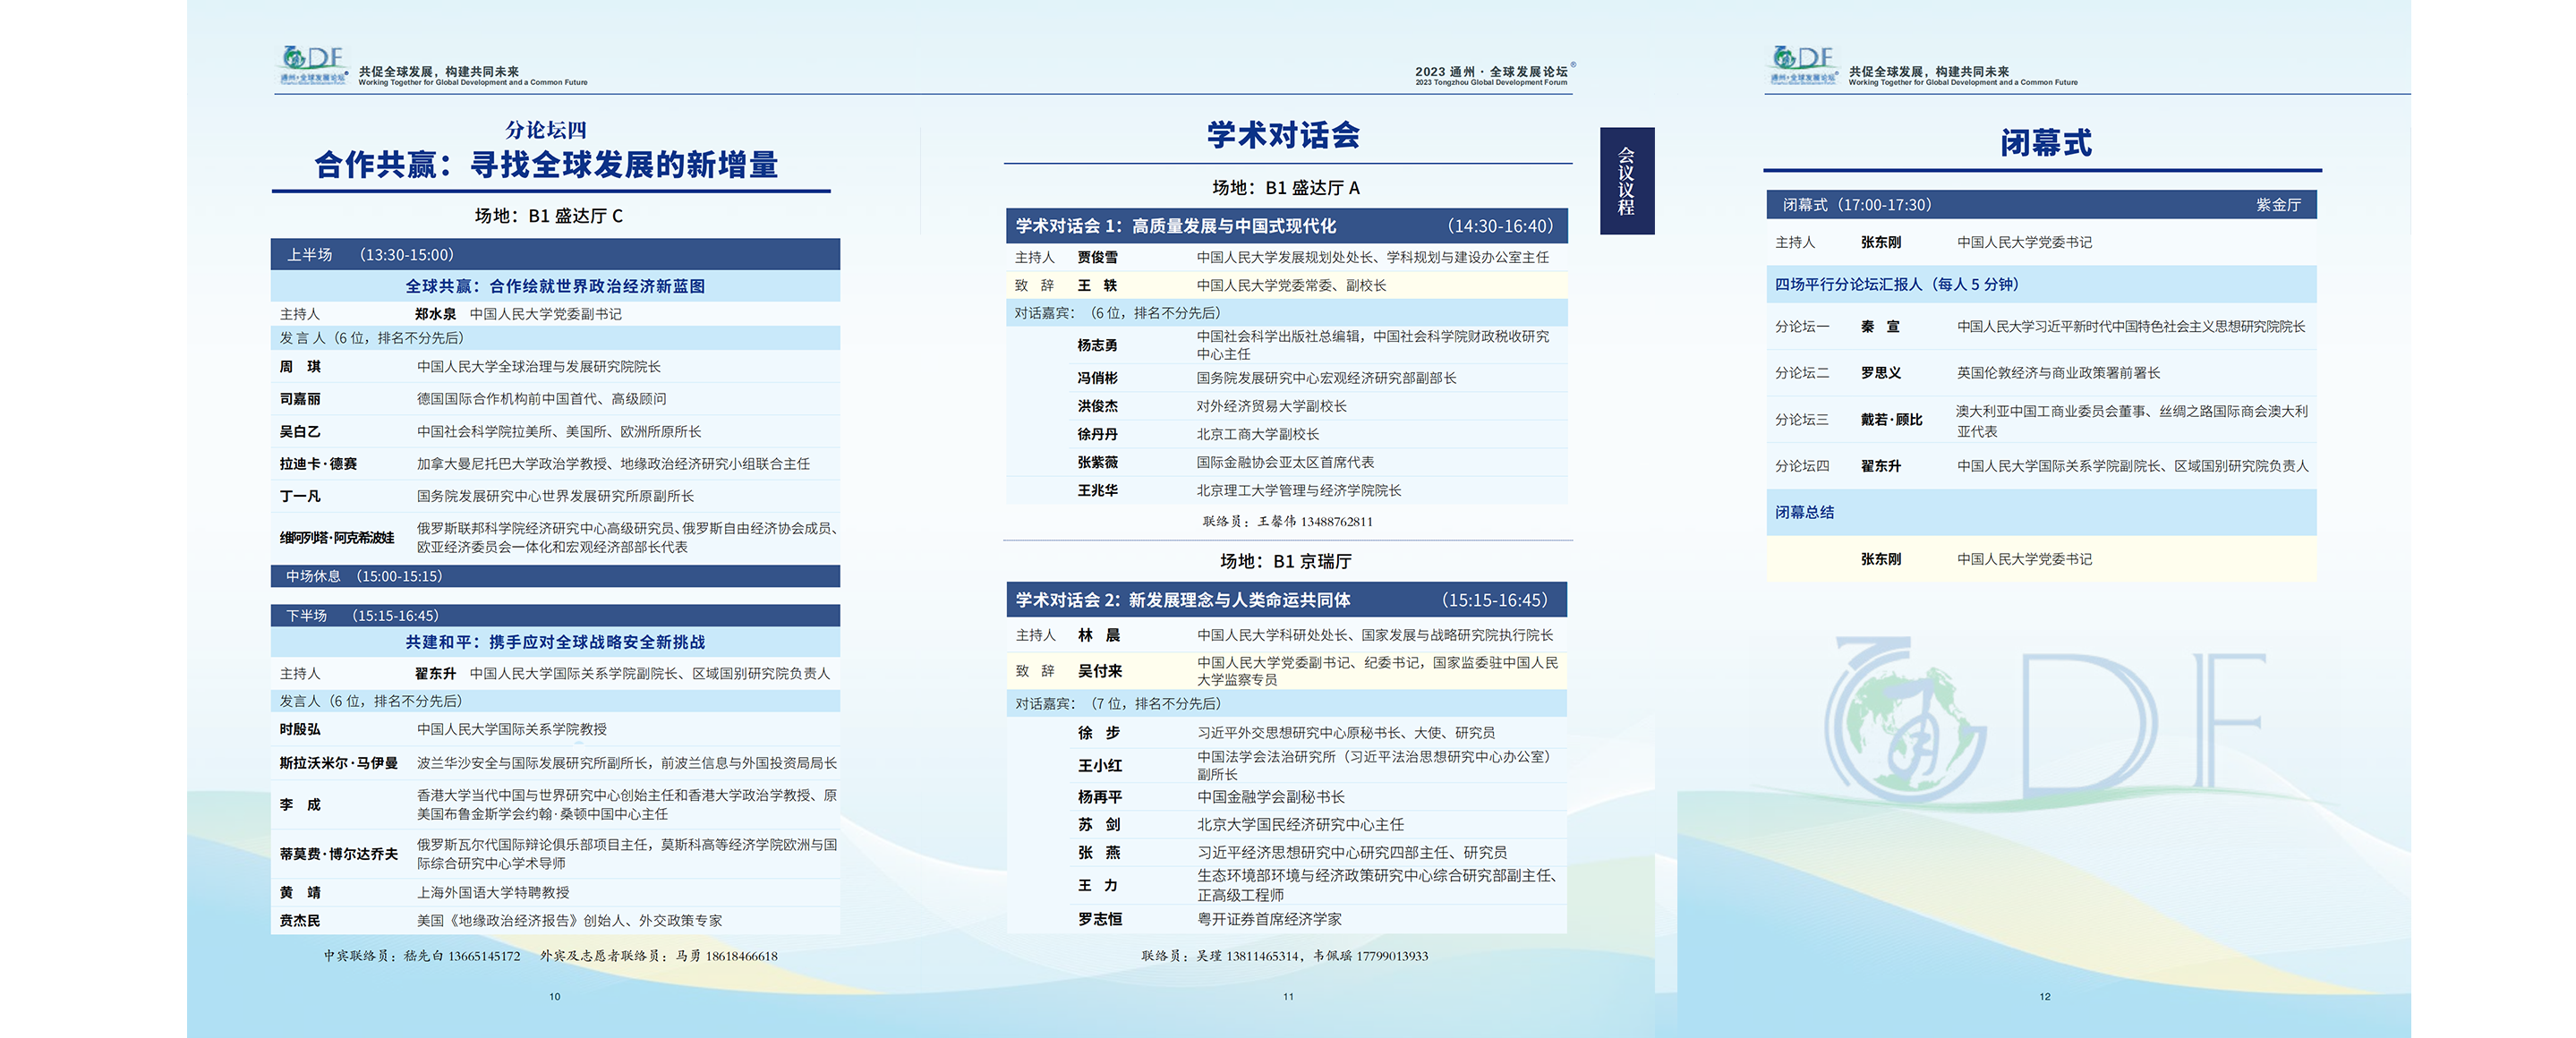Screen dimensions: 2576x1038
Task: Click speaker name 司嘉丽
Action: click(x=300, y=399)
